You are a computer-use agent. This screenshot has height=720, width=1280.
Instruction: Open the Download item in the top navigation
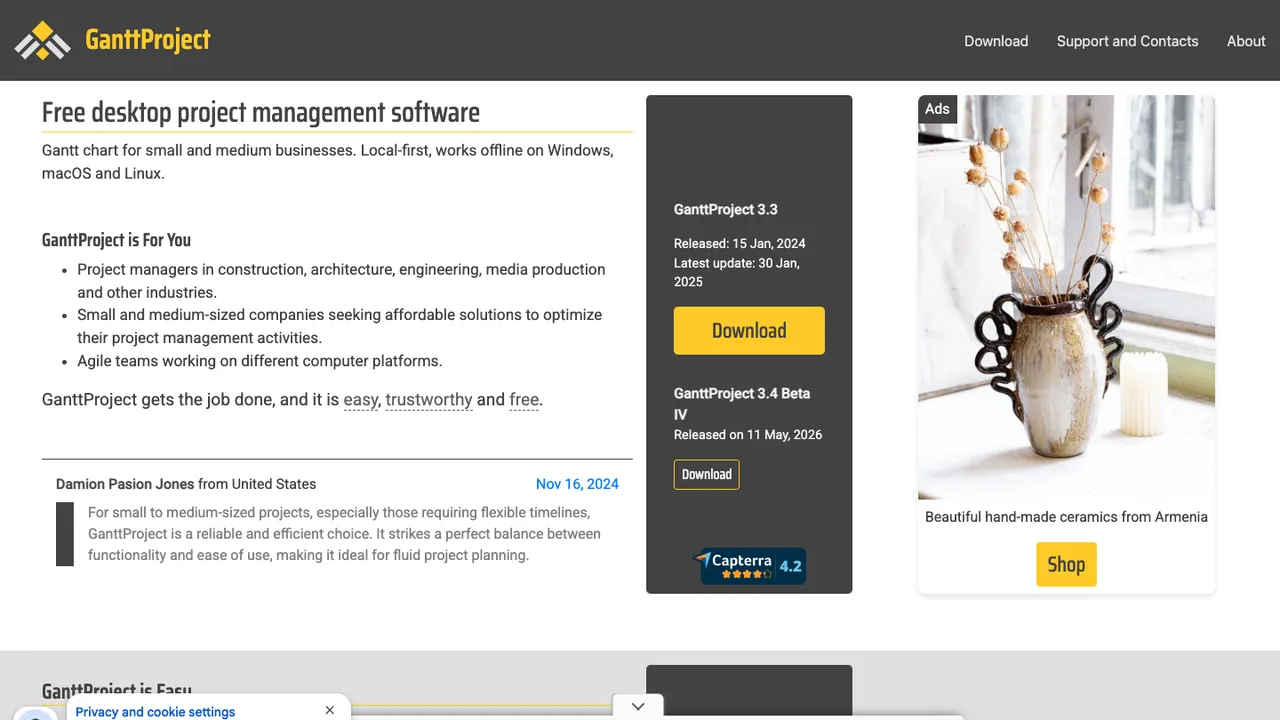996,41
